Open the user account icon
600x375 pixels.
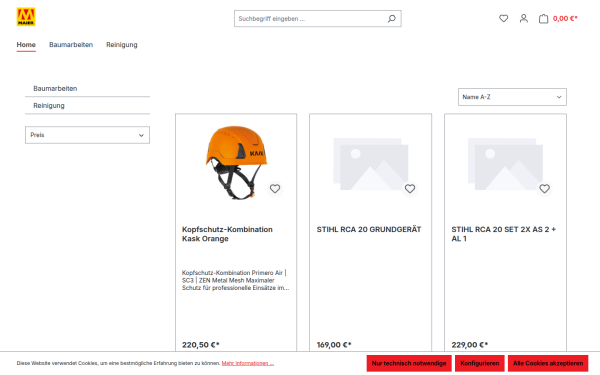click(523, 18)
